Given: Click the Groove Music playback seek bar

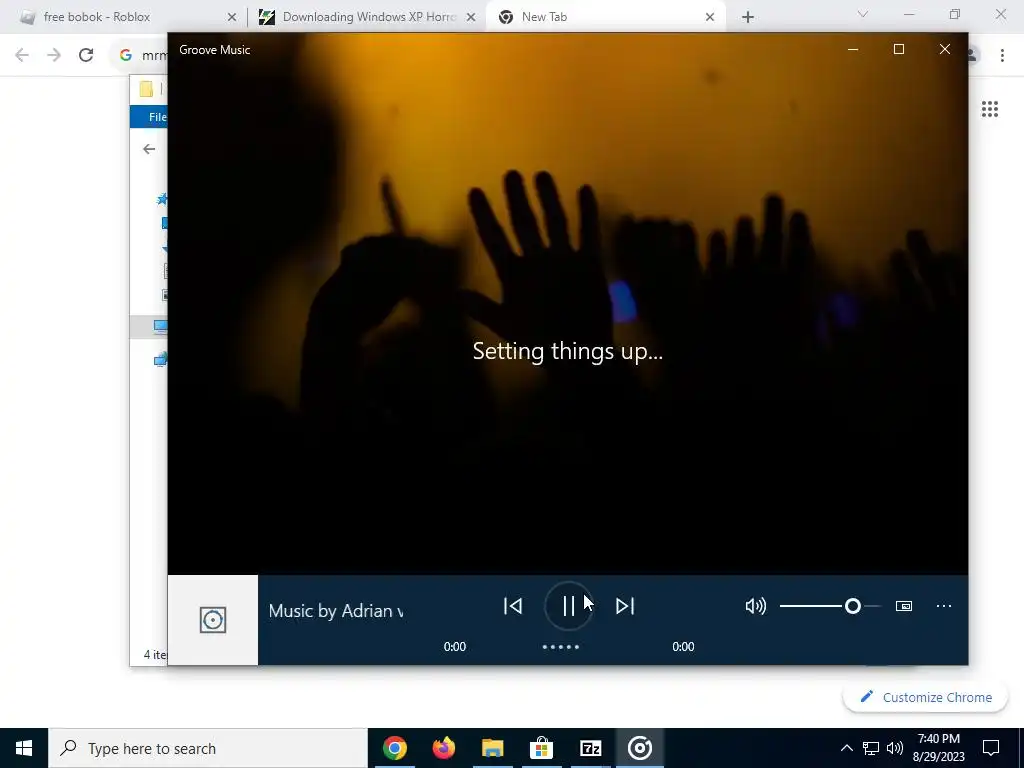Looking at the screenshot, I should (561, 647).
